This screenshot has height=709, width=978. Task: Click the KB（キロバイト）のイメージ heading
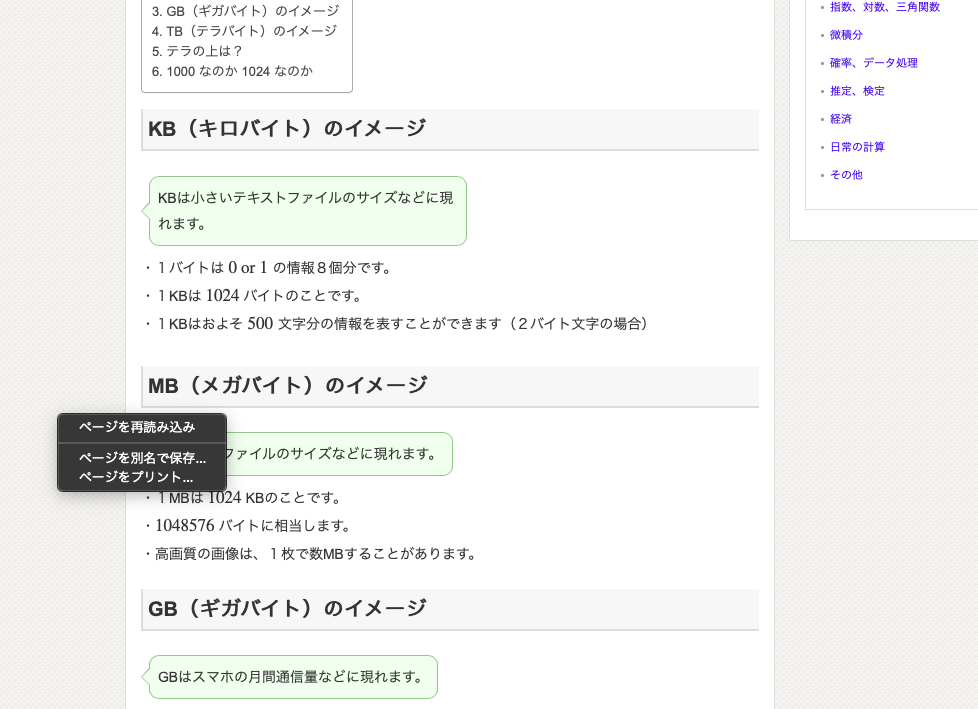[287, 129]
